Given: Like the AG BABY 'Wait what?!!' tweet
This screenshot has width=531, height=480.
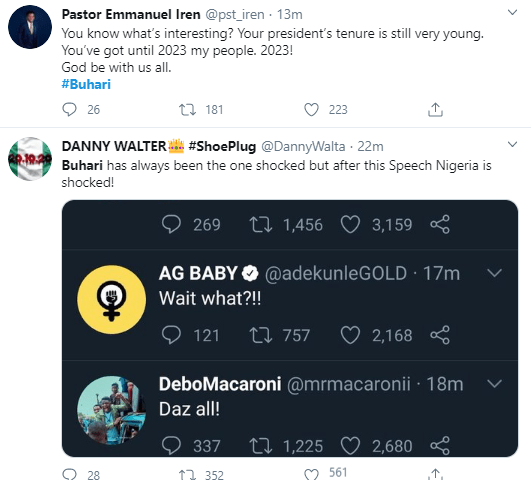Looking at the screenshot, I should 350,335.
